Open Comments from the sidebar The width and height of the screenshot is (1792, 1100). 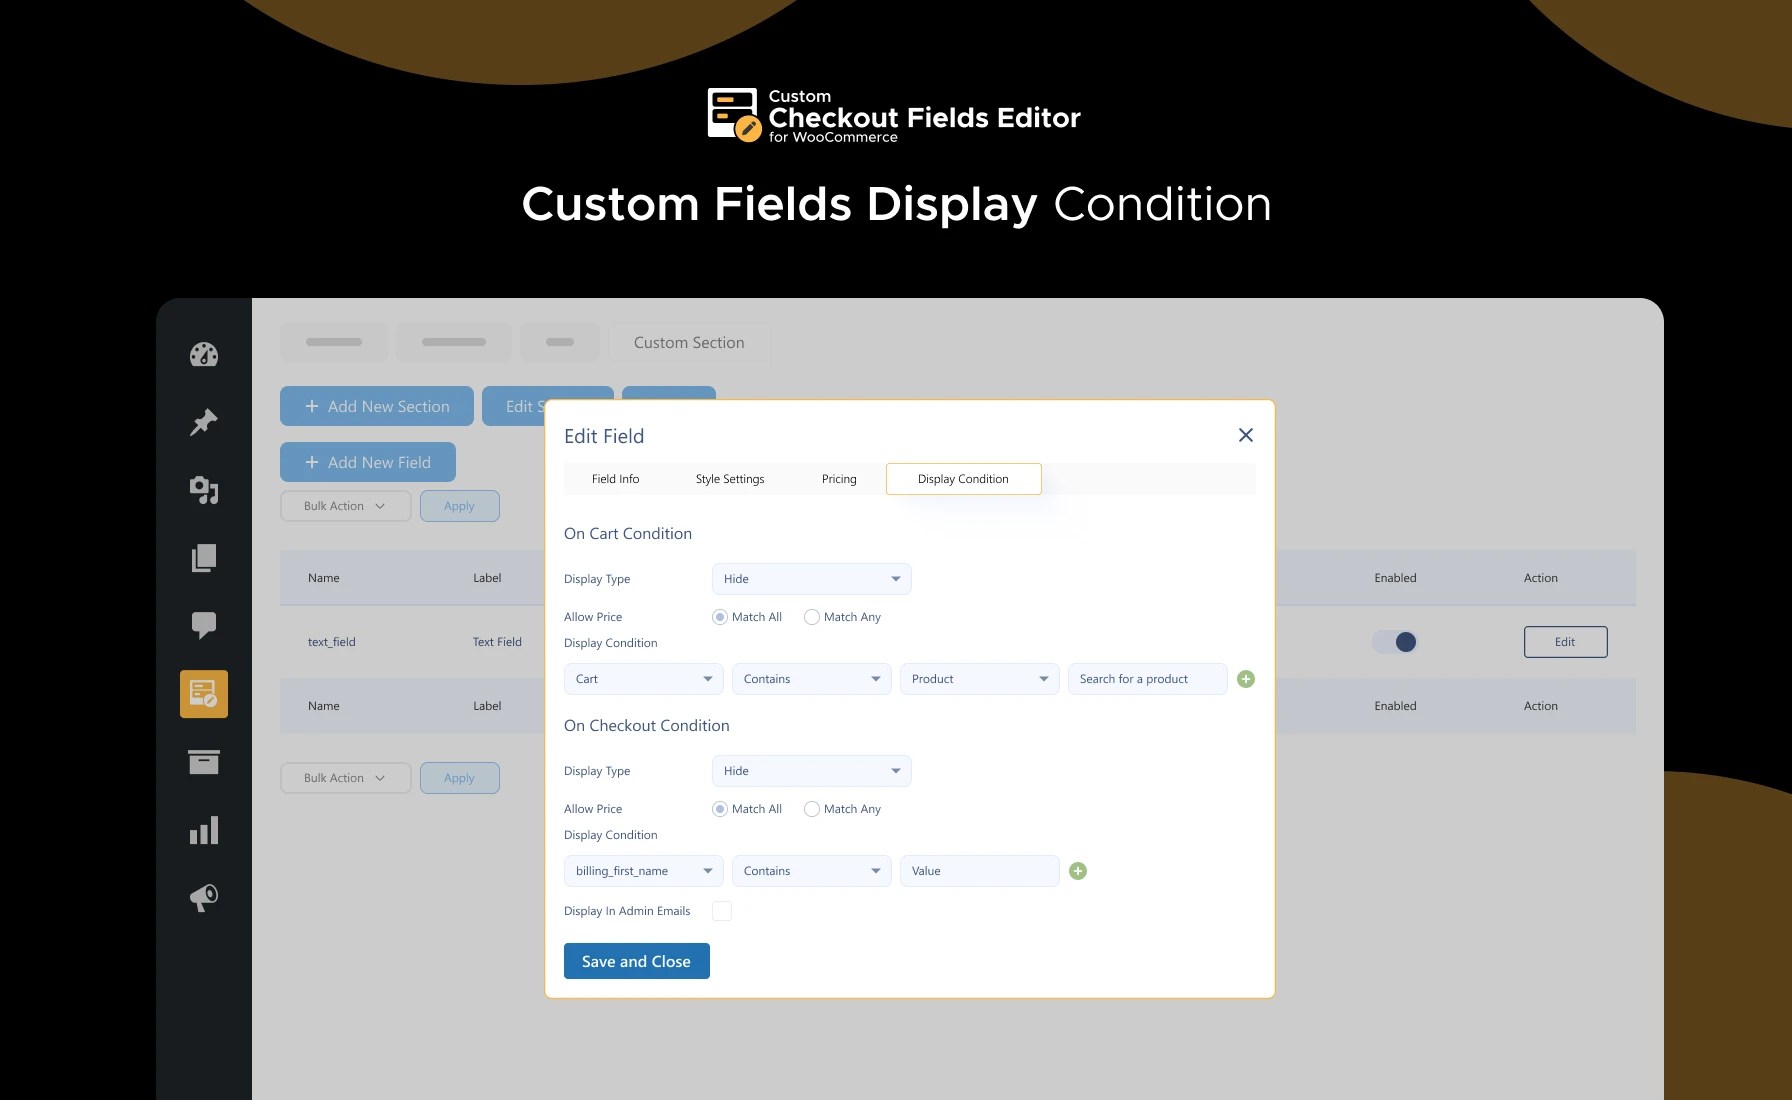204,625
